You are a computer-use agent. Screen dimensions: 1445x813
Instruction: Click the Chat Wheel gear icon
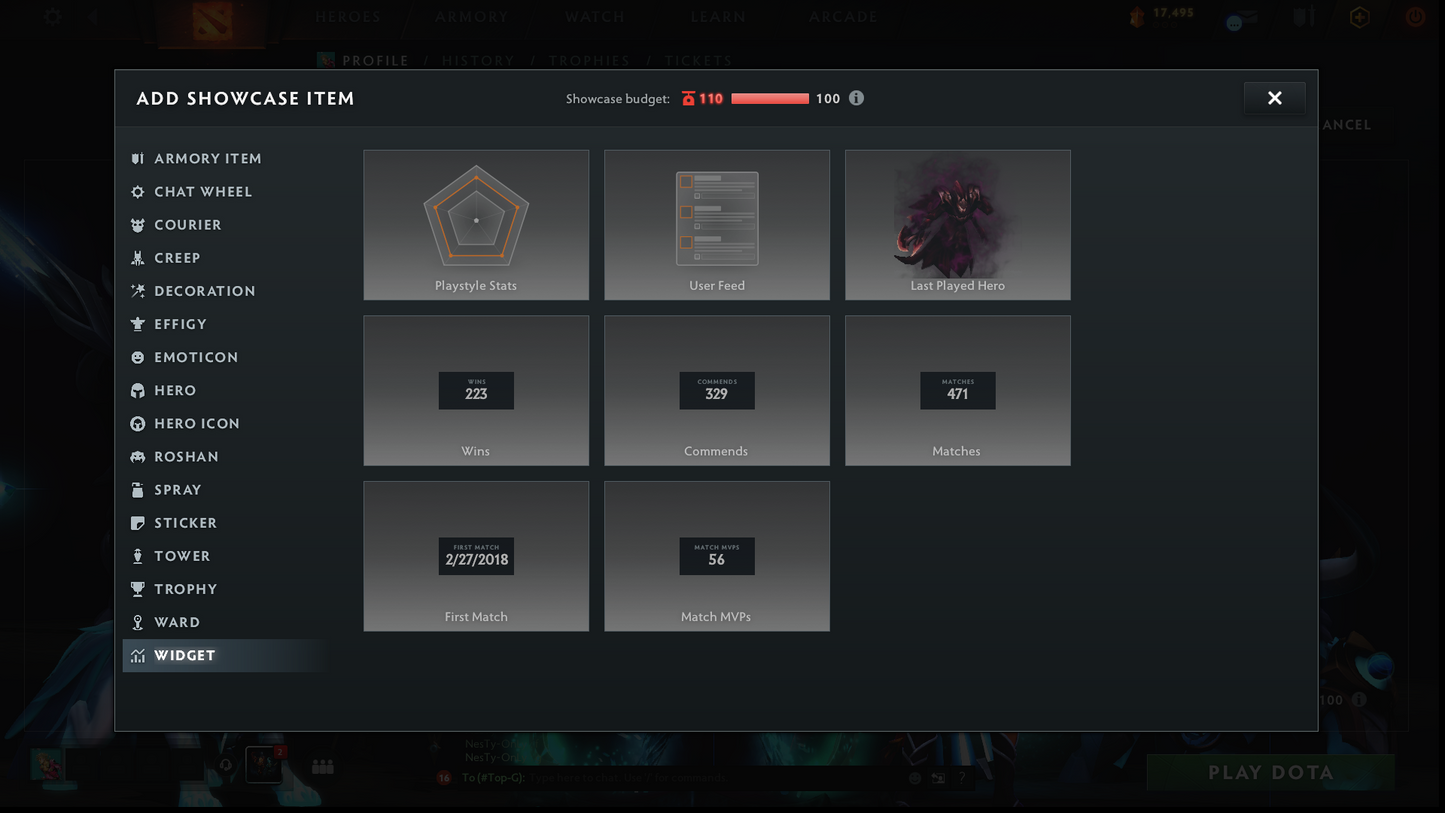pyautogui.click(x=138, y=192)
